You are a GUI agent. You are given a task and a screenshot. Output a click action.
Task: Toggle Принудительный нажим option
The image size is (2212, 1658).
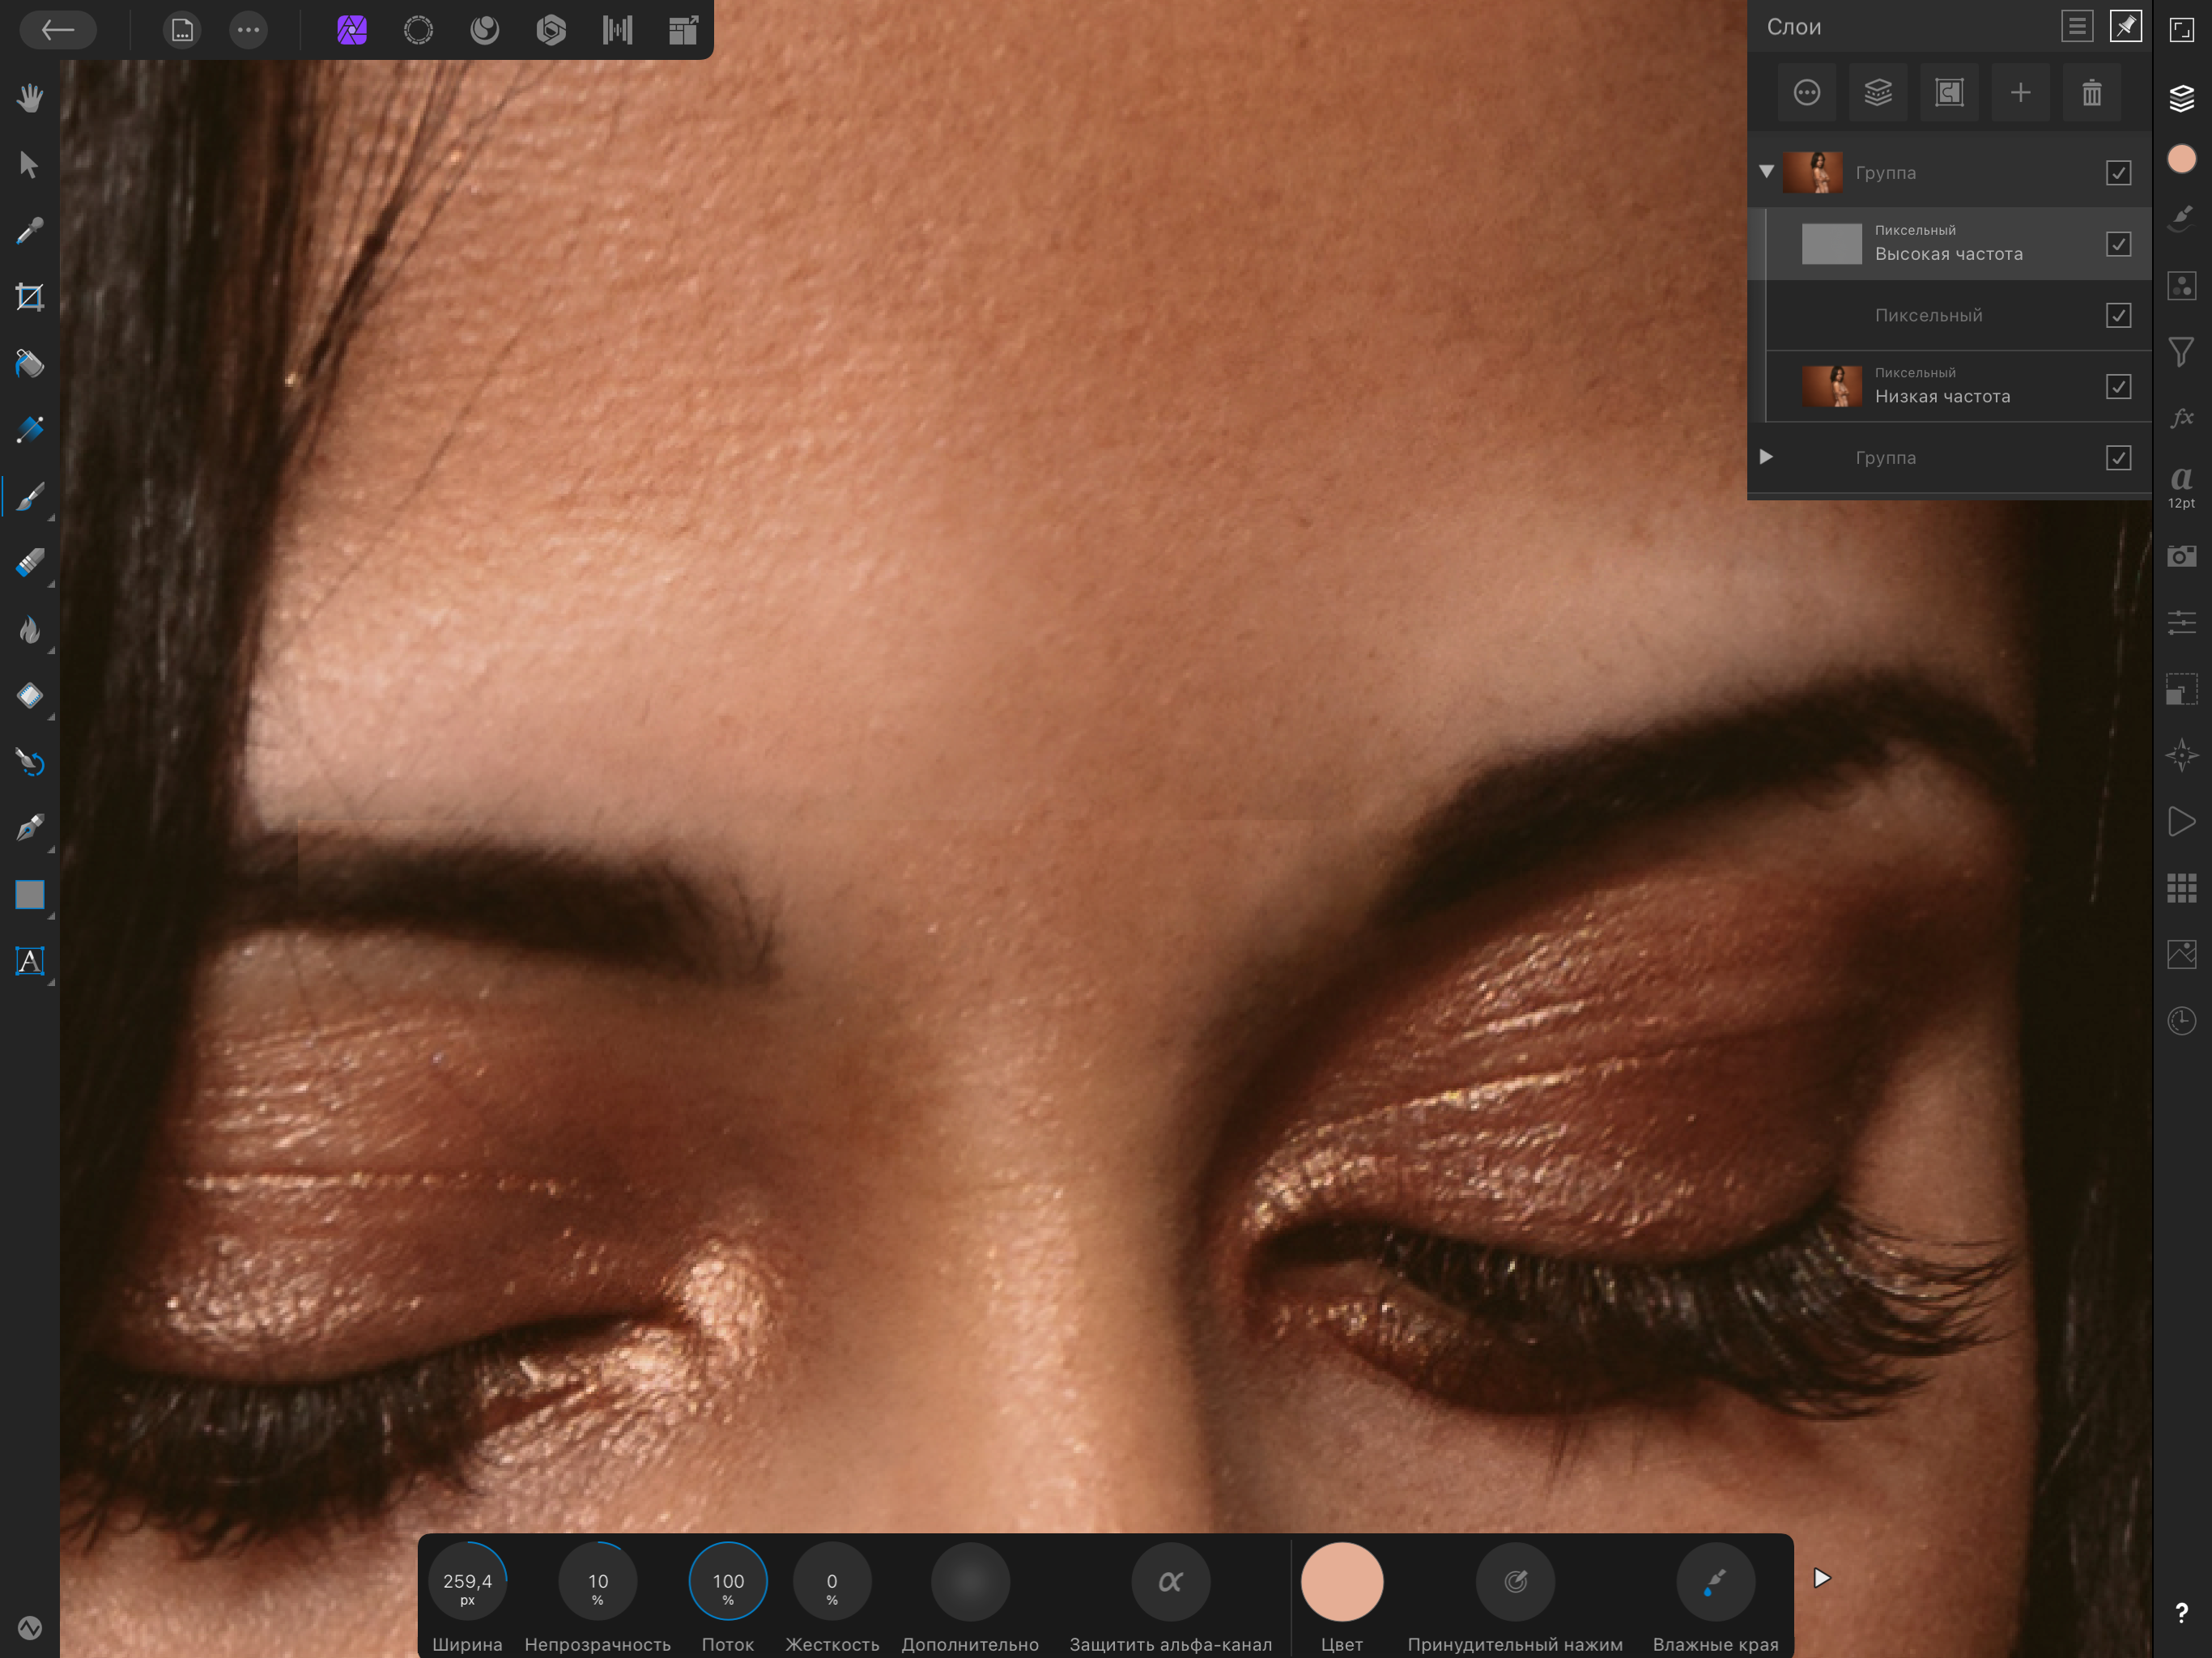coord(1515,1581)
